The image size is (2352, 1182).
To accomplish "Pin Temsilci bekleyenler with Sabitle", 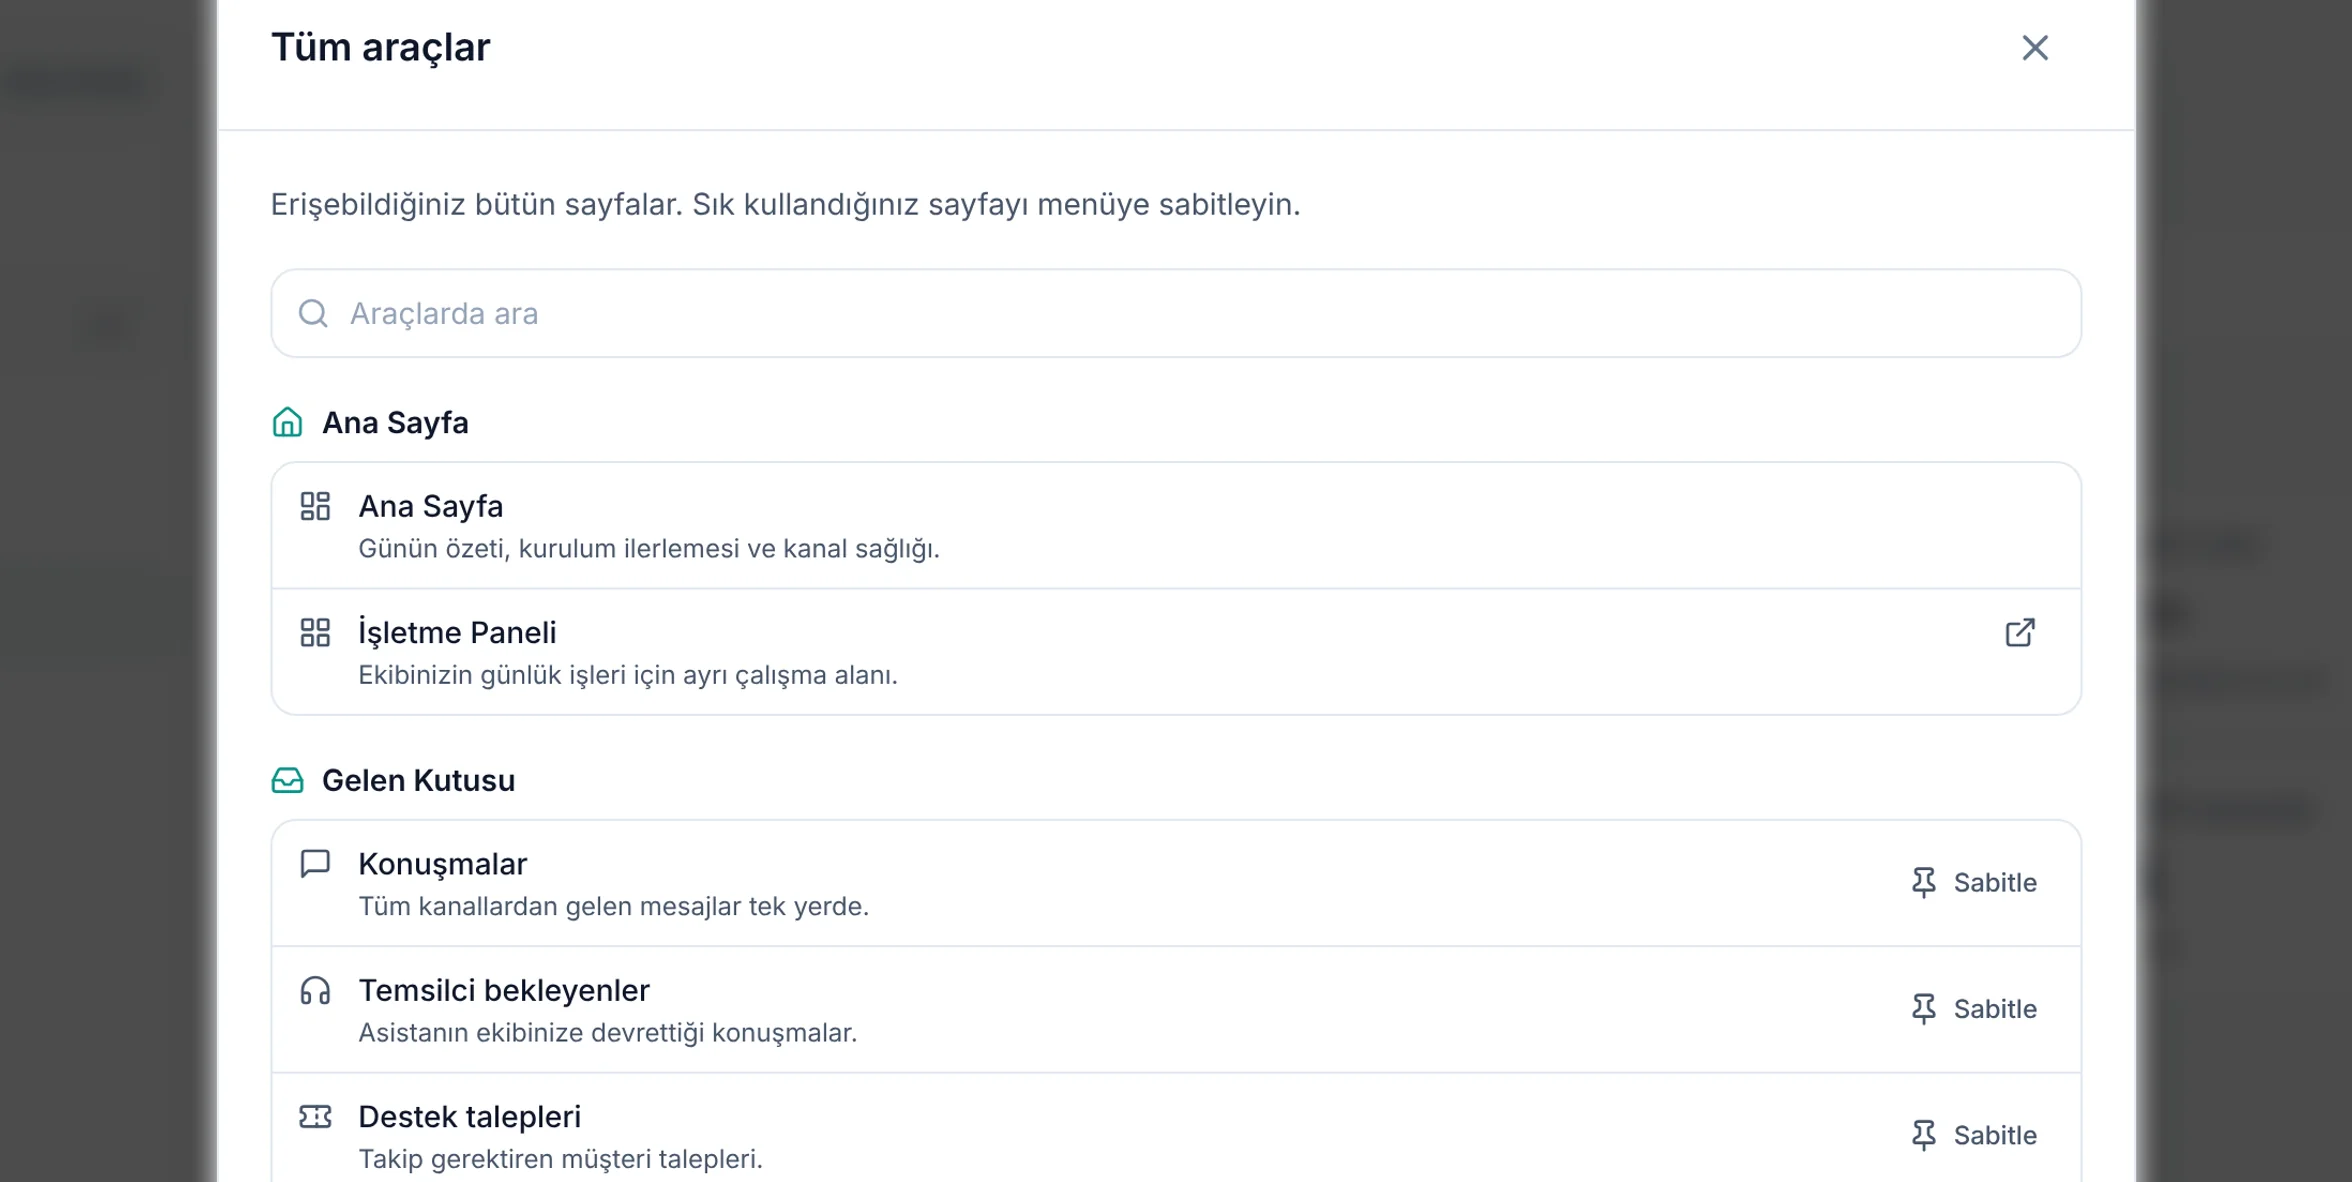I will pos(1973,1009).
